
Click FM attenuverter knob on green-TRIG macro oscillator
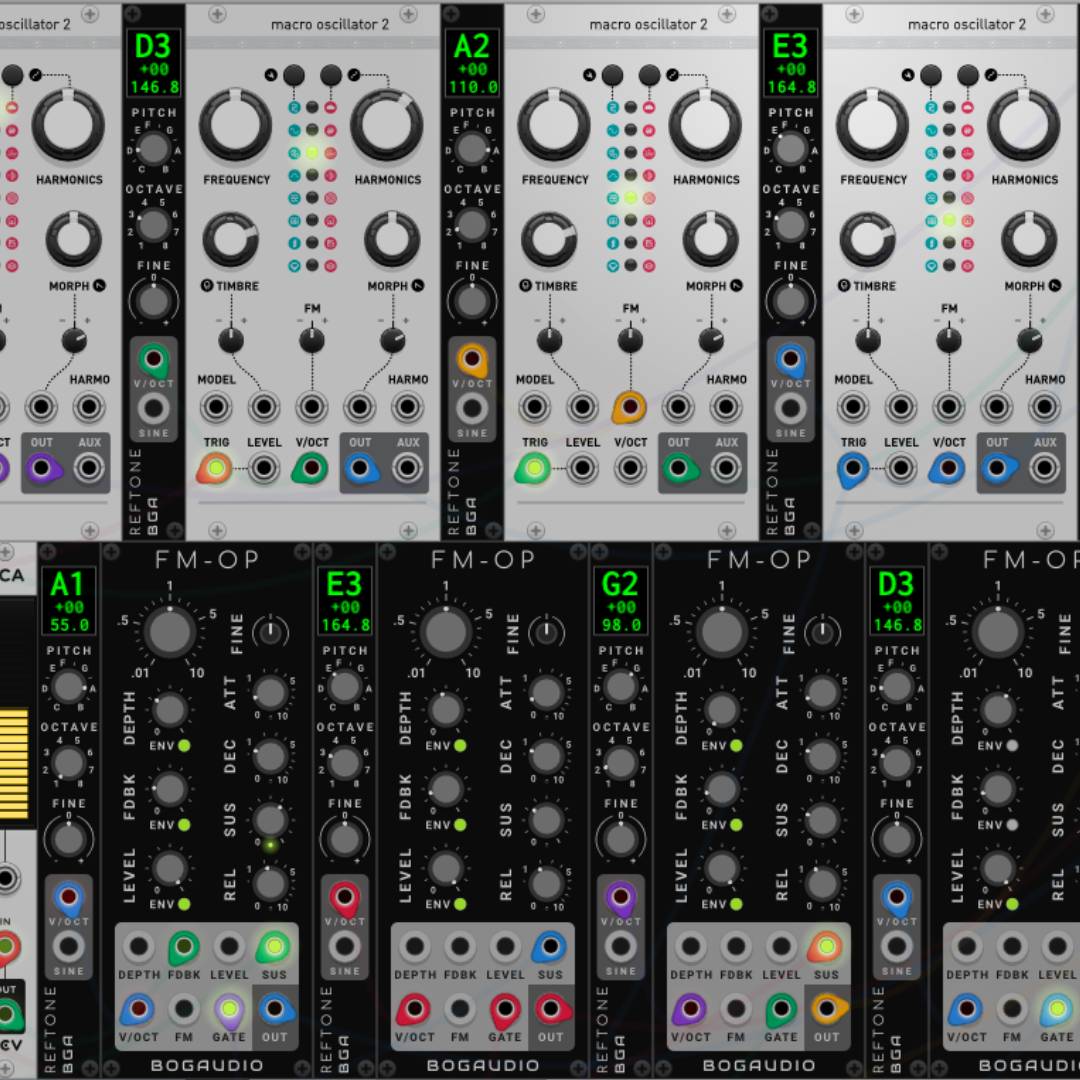[630, 340]
